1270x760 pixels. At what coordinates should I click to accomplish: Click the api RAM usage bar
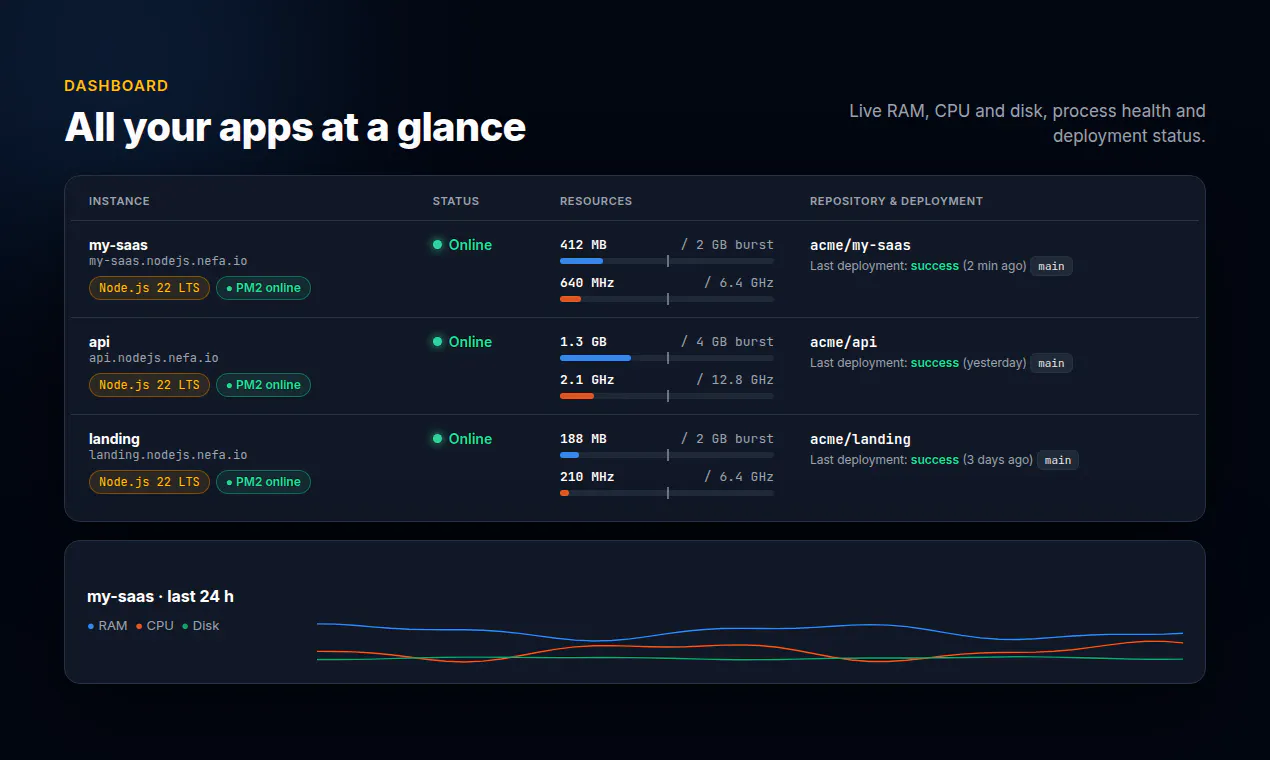pos(667,358)
